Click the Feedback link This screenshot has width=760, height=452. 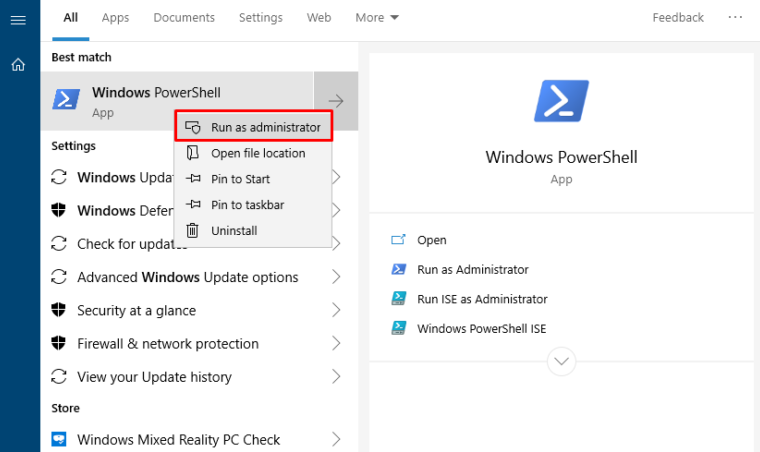[678, 18]
